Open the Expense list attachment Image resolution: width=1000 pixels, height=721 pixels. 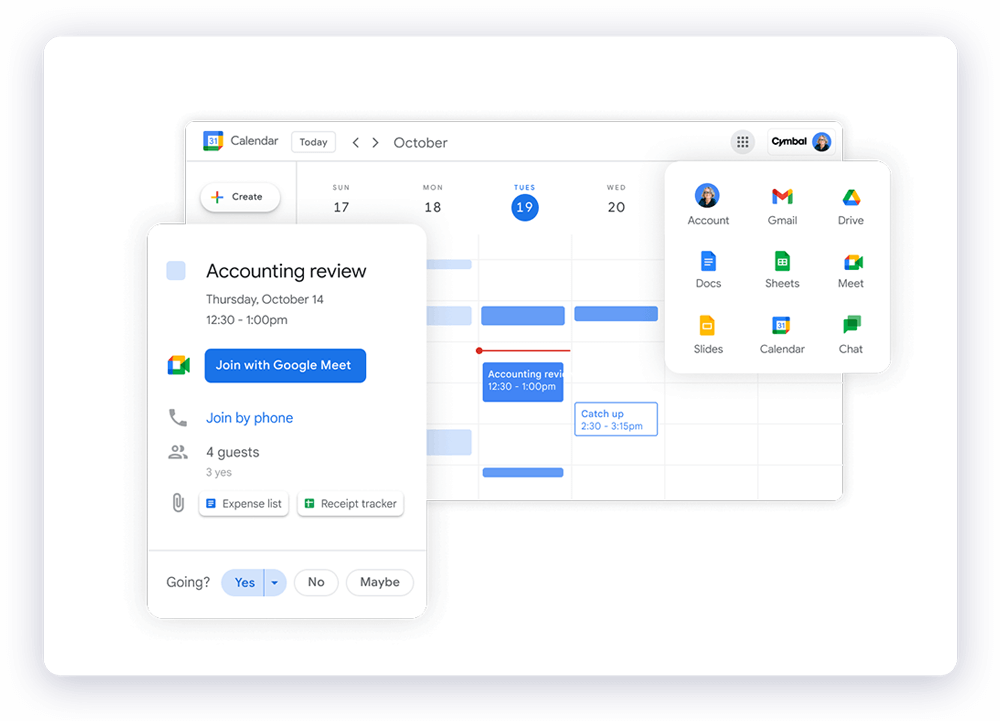(x=244, y=504)
